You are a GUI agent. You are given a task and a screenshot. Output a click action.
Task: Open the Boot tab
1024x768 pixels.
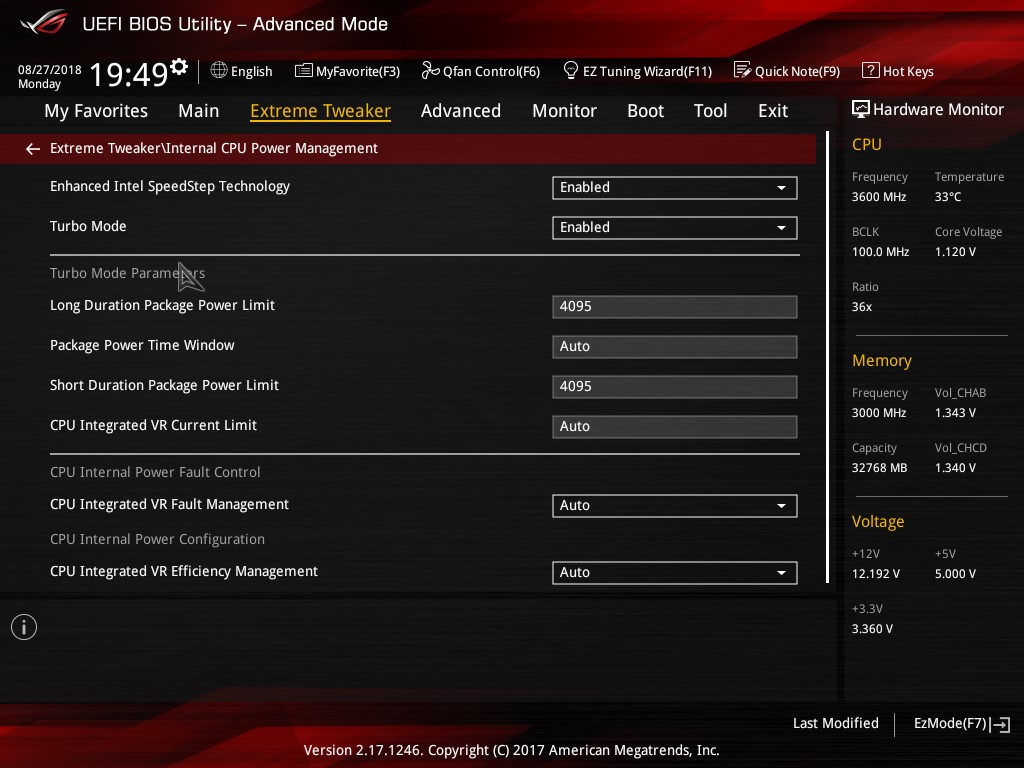click(645, 111)
